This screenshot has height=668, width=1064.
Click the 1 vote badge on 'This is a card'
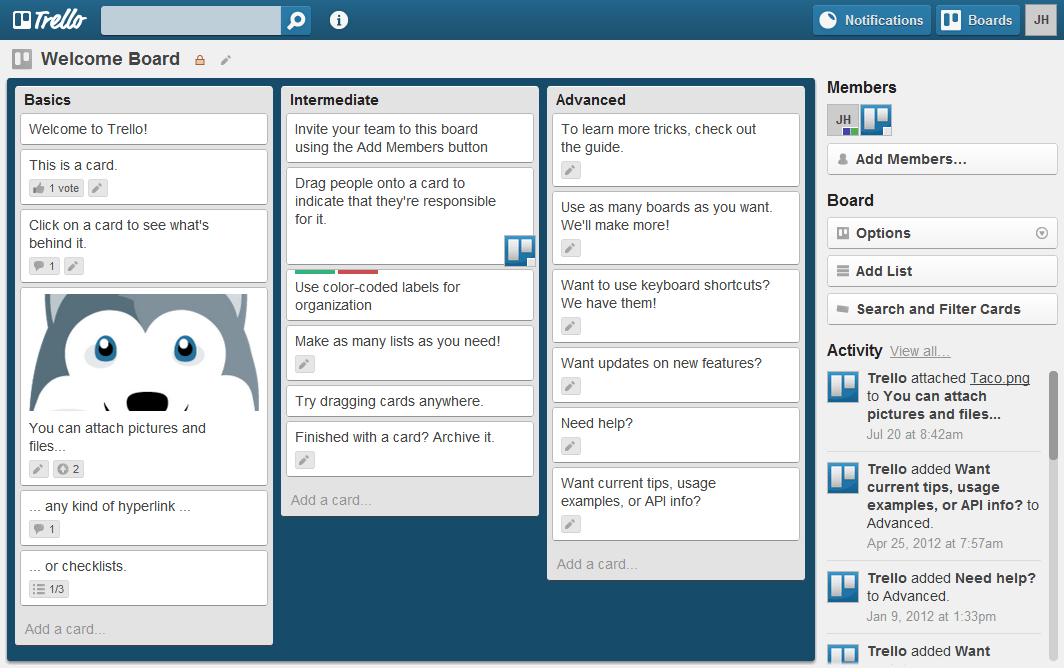tap(56, 188)
